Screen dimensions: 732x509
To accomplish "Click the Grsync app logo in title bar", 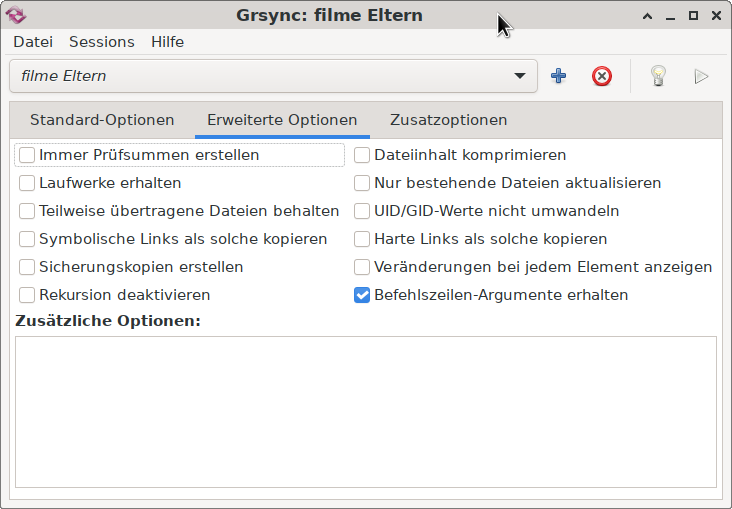I will tap(16, 15).
